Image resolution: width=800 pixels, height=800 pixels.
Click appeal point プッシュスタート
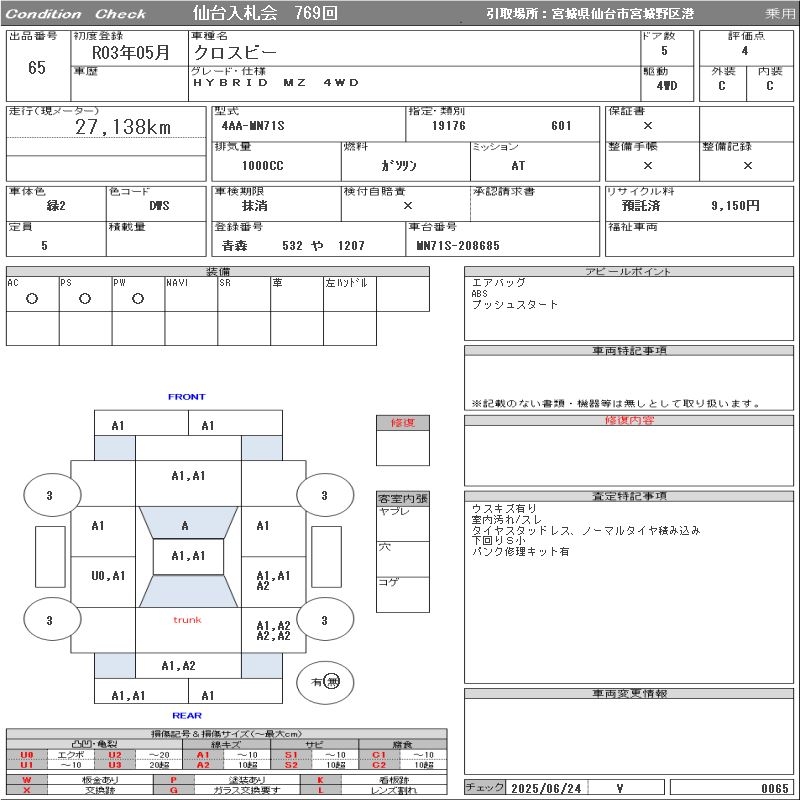[515, 305]
